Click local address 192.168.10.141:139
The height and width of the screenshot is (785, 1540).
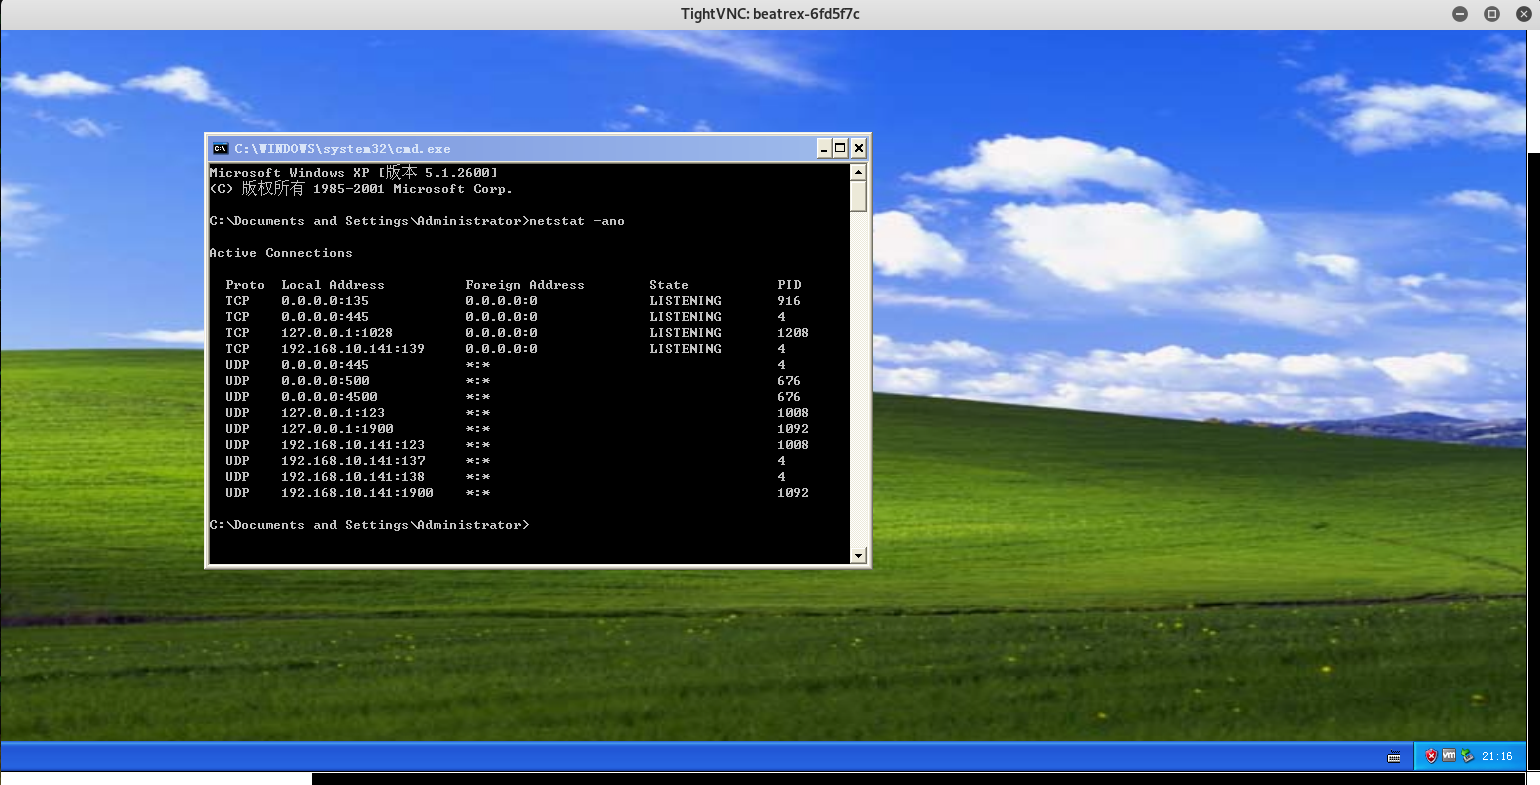tap(353, 349)
